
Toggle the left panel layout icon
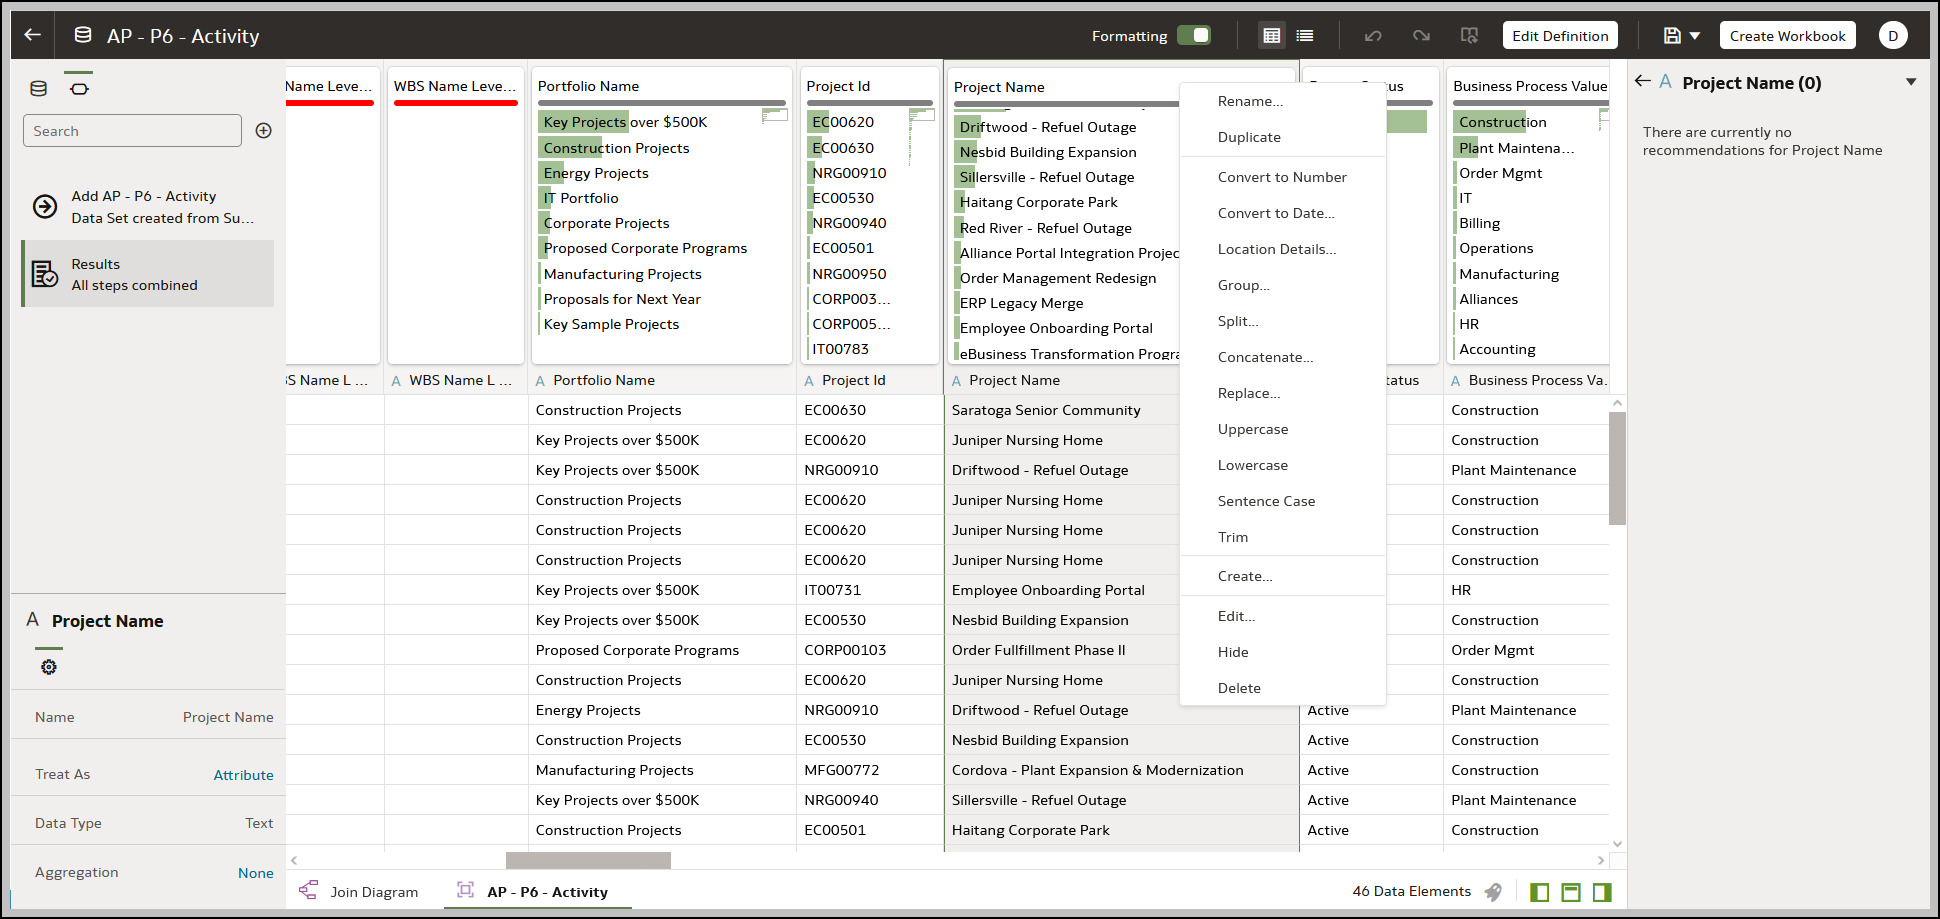pyautogui.click(x=1540, y=892)
